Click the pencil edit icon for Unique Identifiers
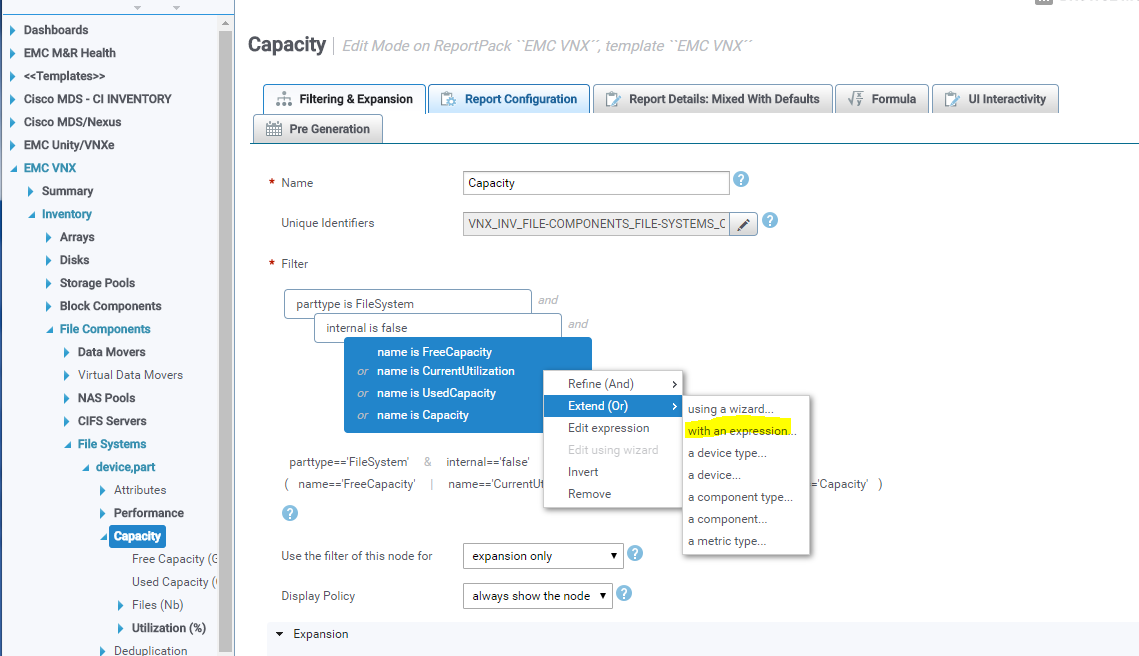The height and width of the screenshot is (656, 1139). click(743, 224)
